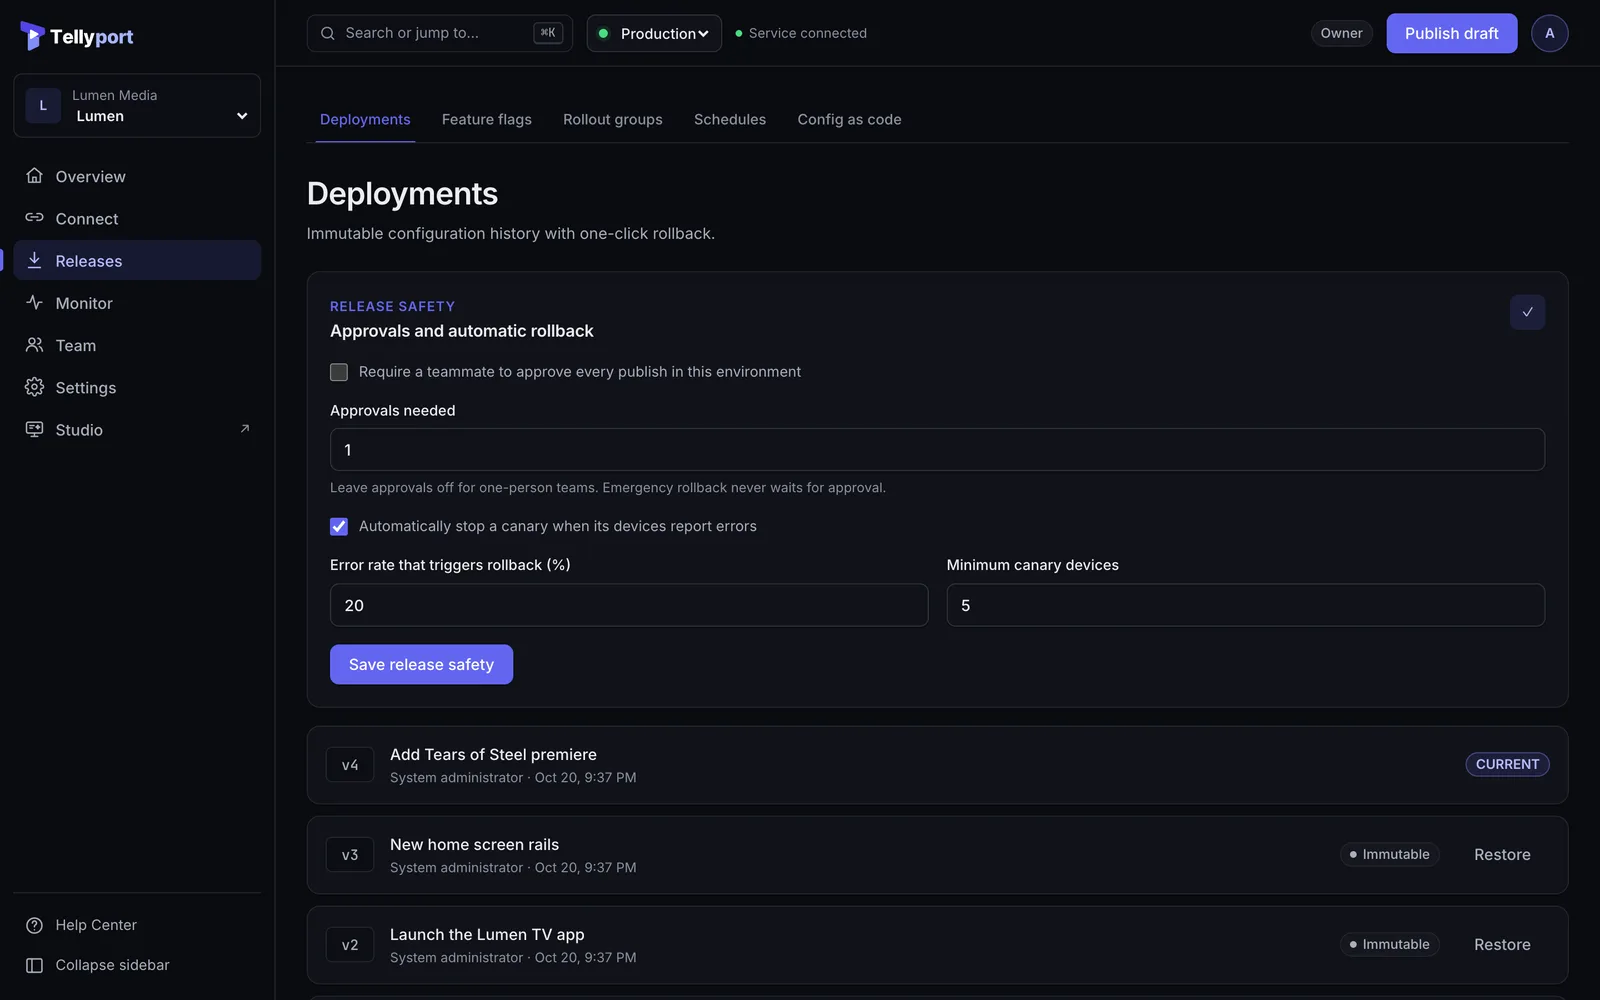
Task: Open the Schedules tab
Action: (730, 119)
